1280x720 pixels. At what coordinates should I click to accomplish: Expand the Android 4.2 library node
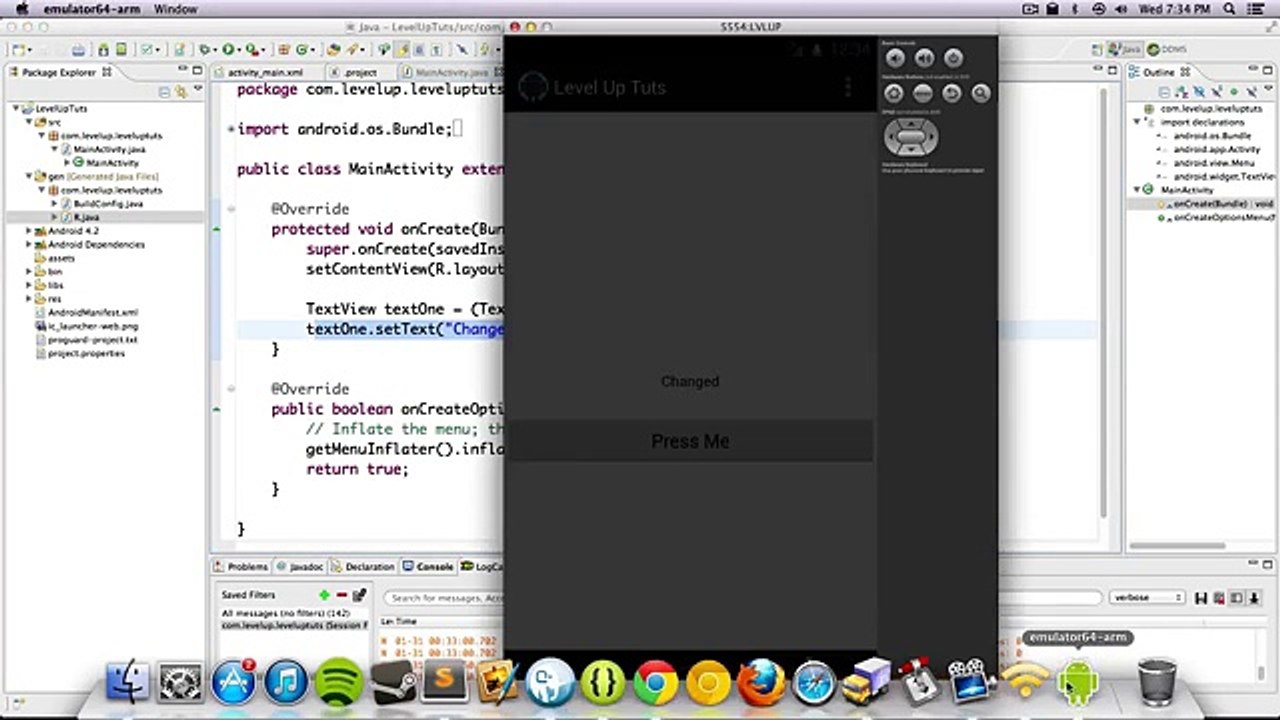click(29, 230)
